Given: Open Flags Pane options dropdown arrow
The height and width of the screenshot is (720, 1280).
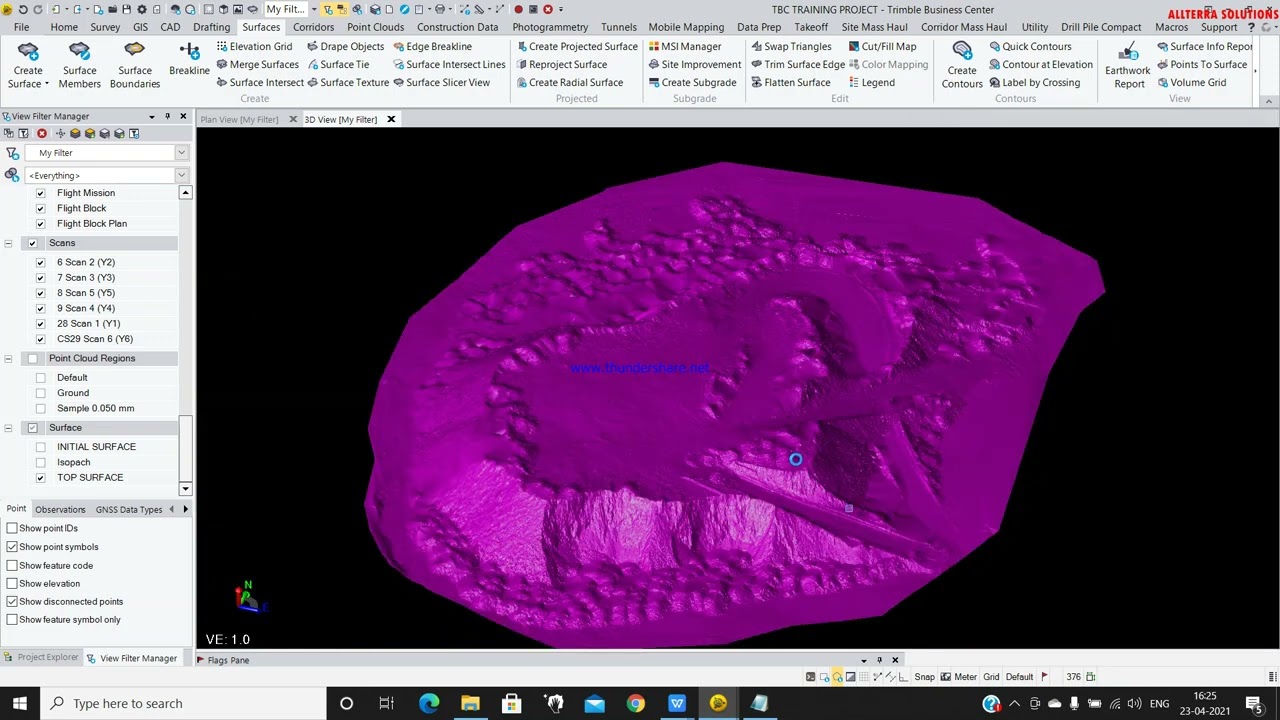Looking at the screenshot, I should point(864,660).
